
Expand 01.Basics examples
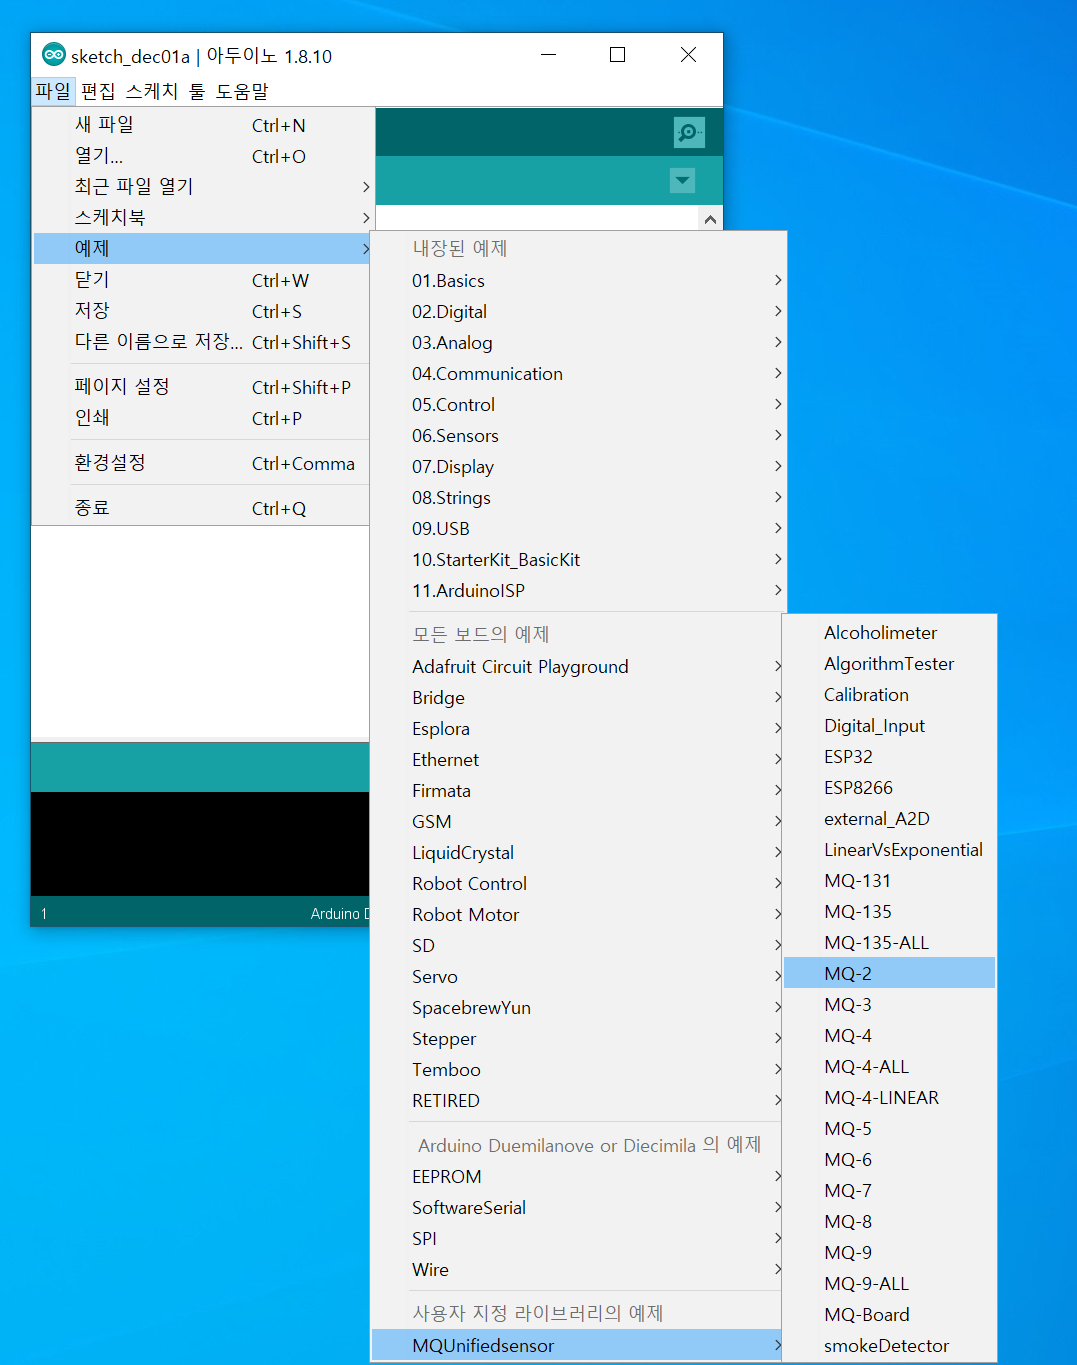point(578,281)
